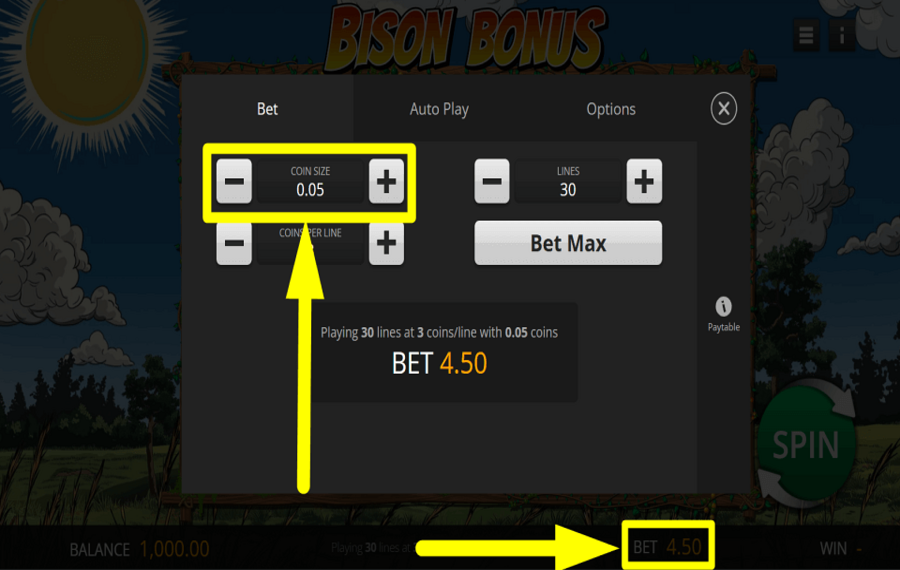
Task: Decrease coin size with minus button
Action: 234,181
